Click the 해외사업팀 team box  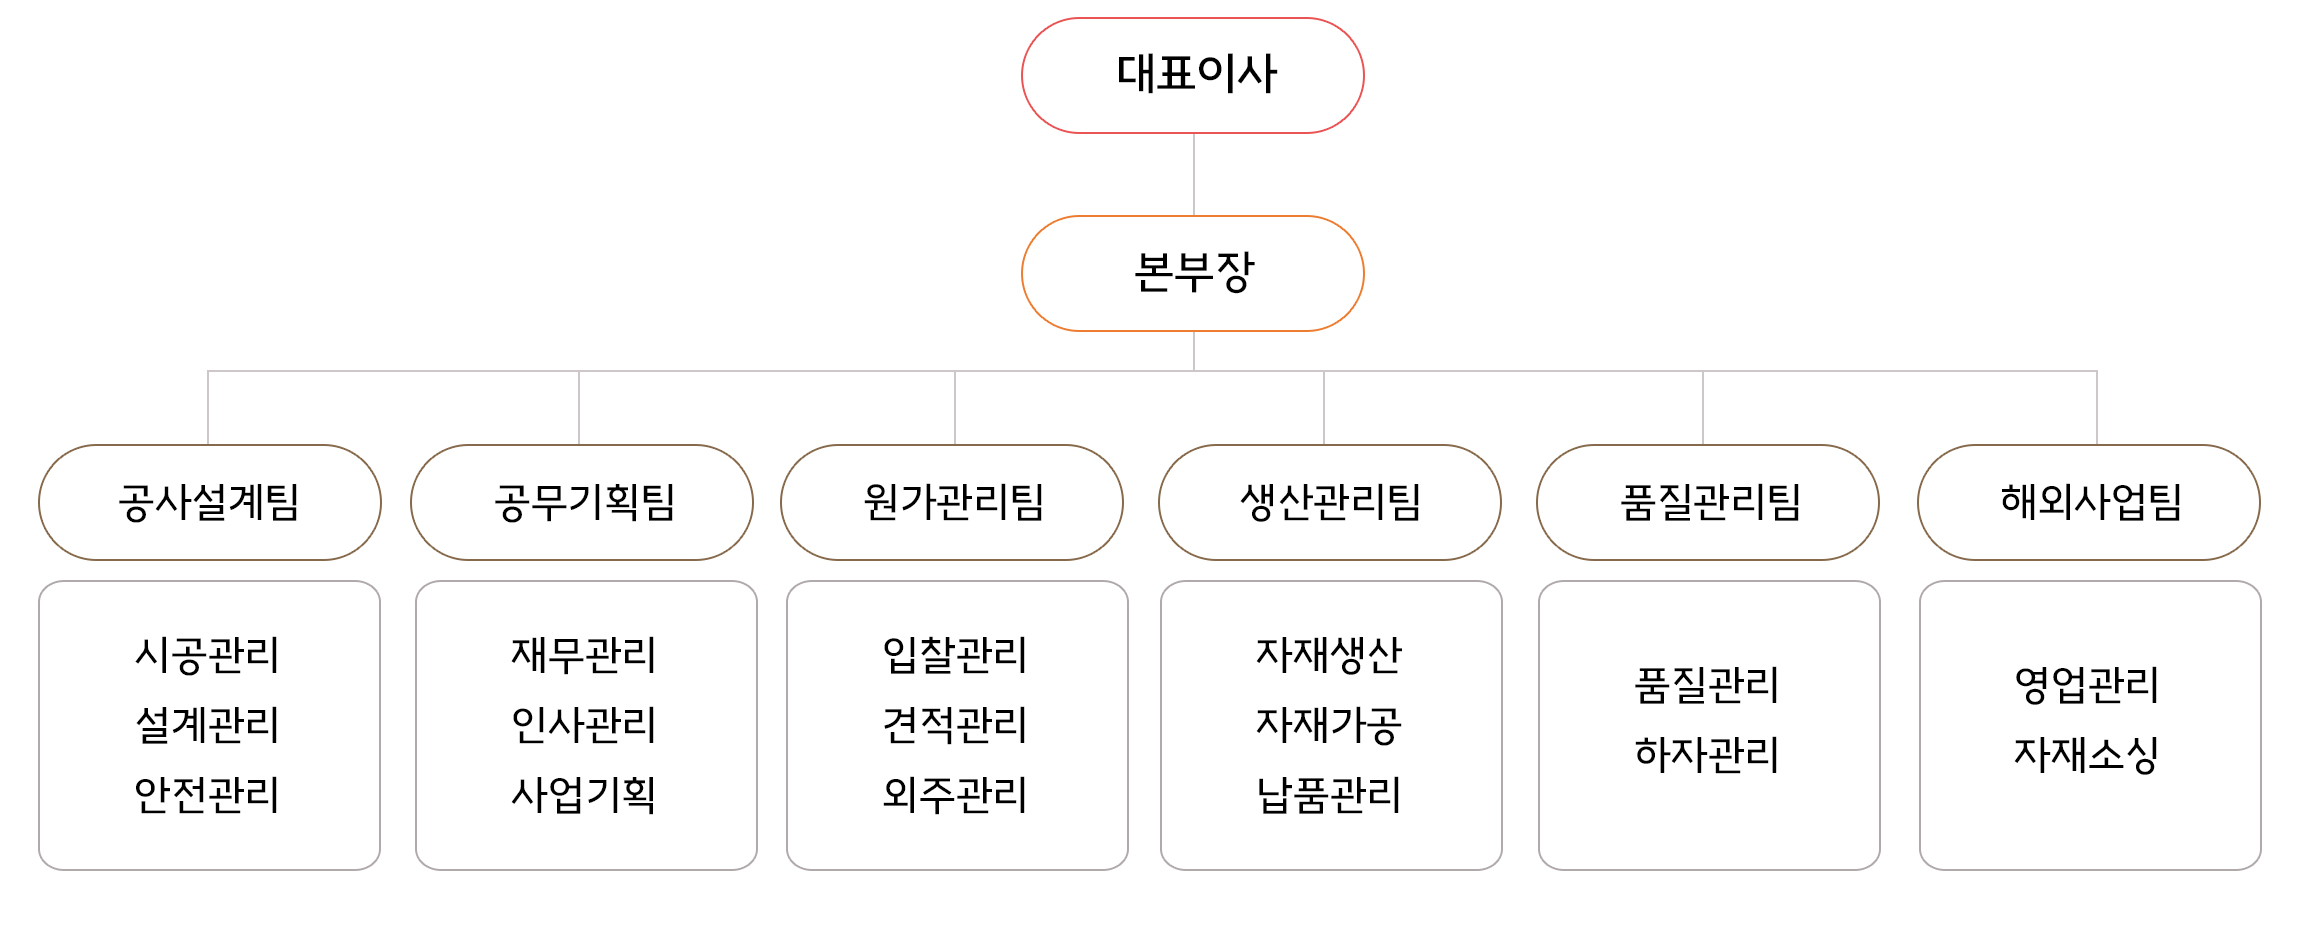point(2089,502)
